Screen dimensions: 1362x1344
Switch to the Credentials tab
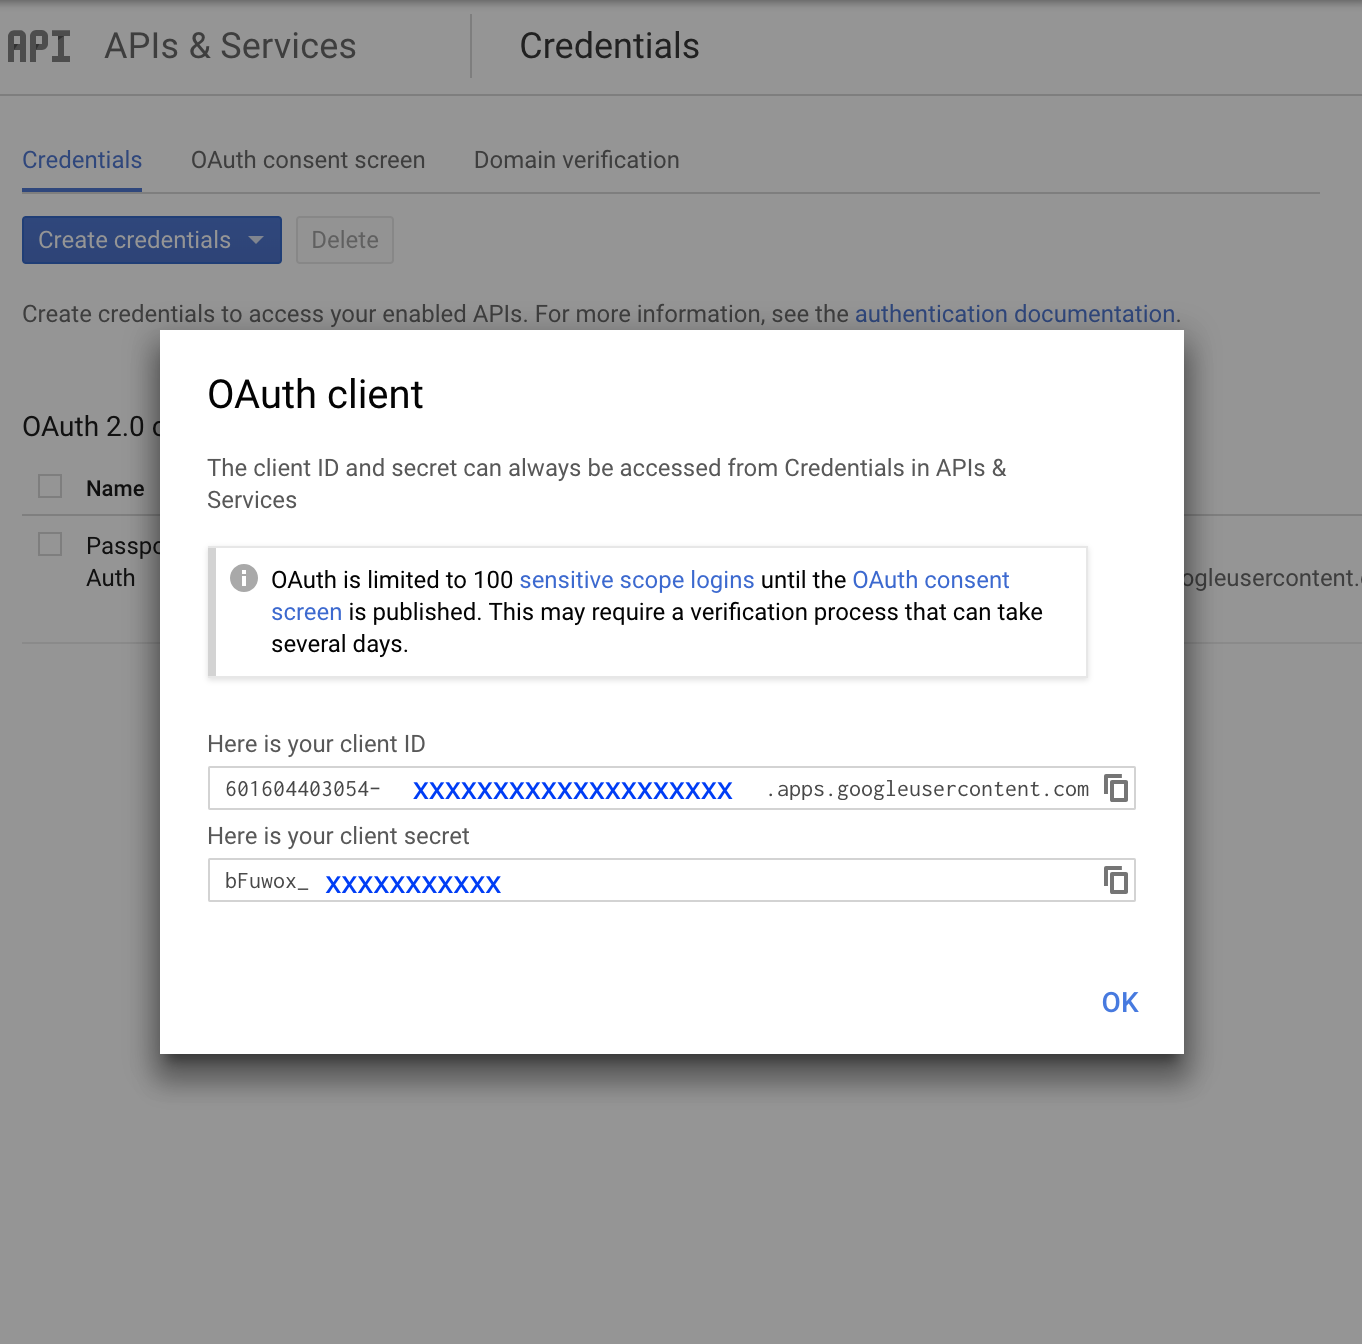point(82,160)
